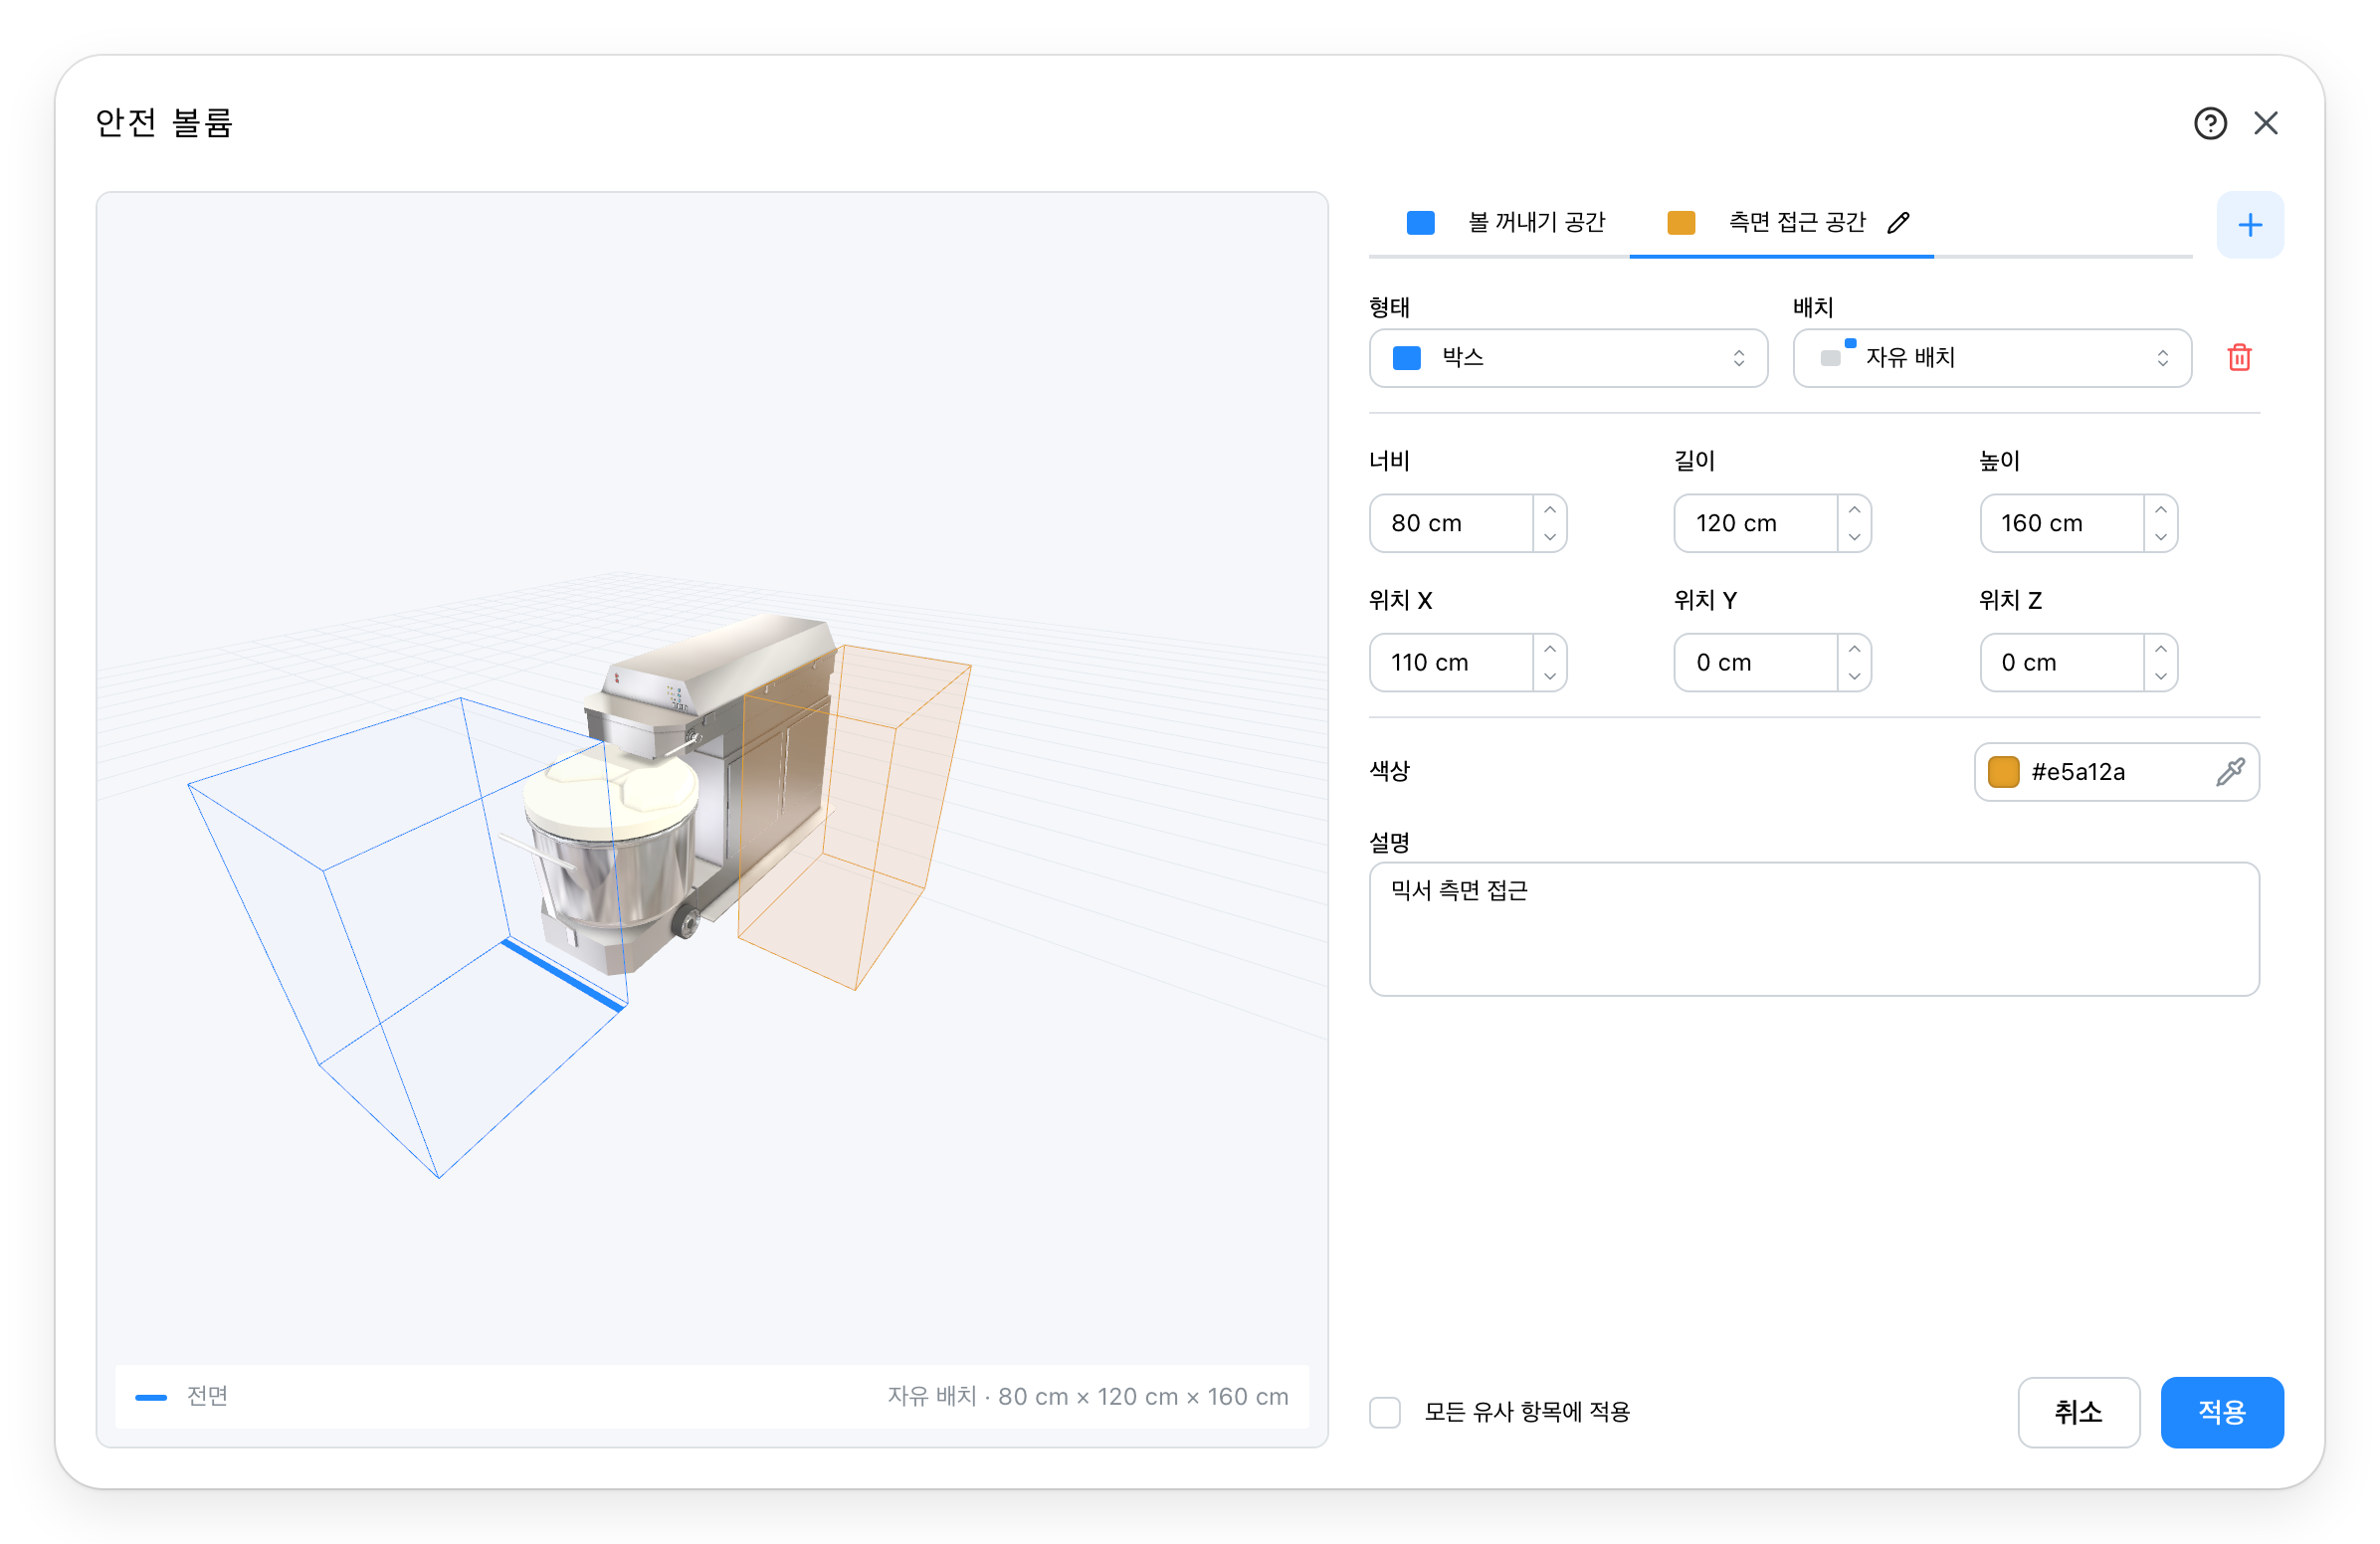Click the 취소 button

point(2078,1412)
